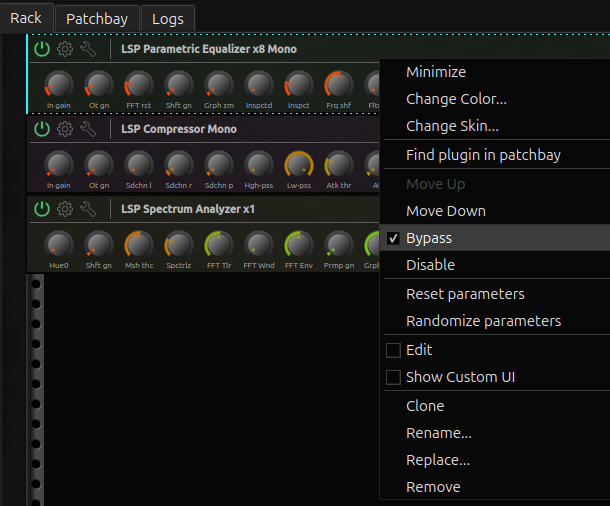Click Compressor In gain knob

[59, 165]
